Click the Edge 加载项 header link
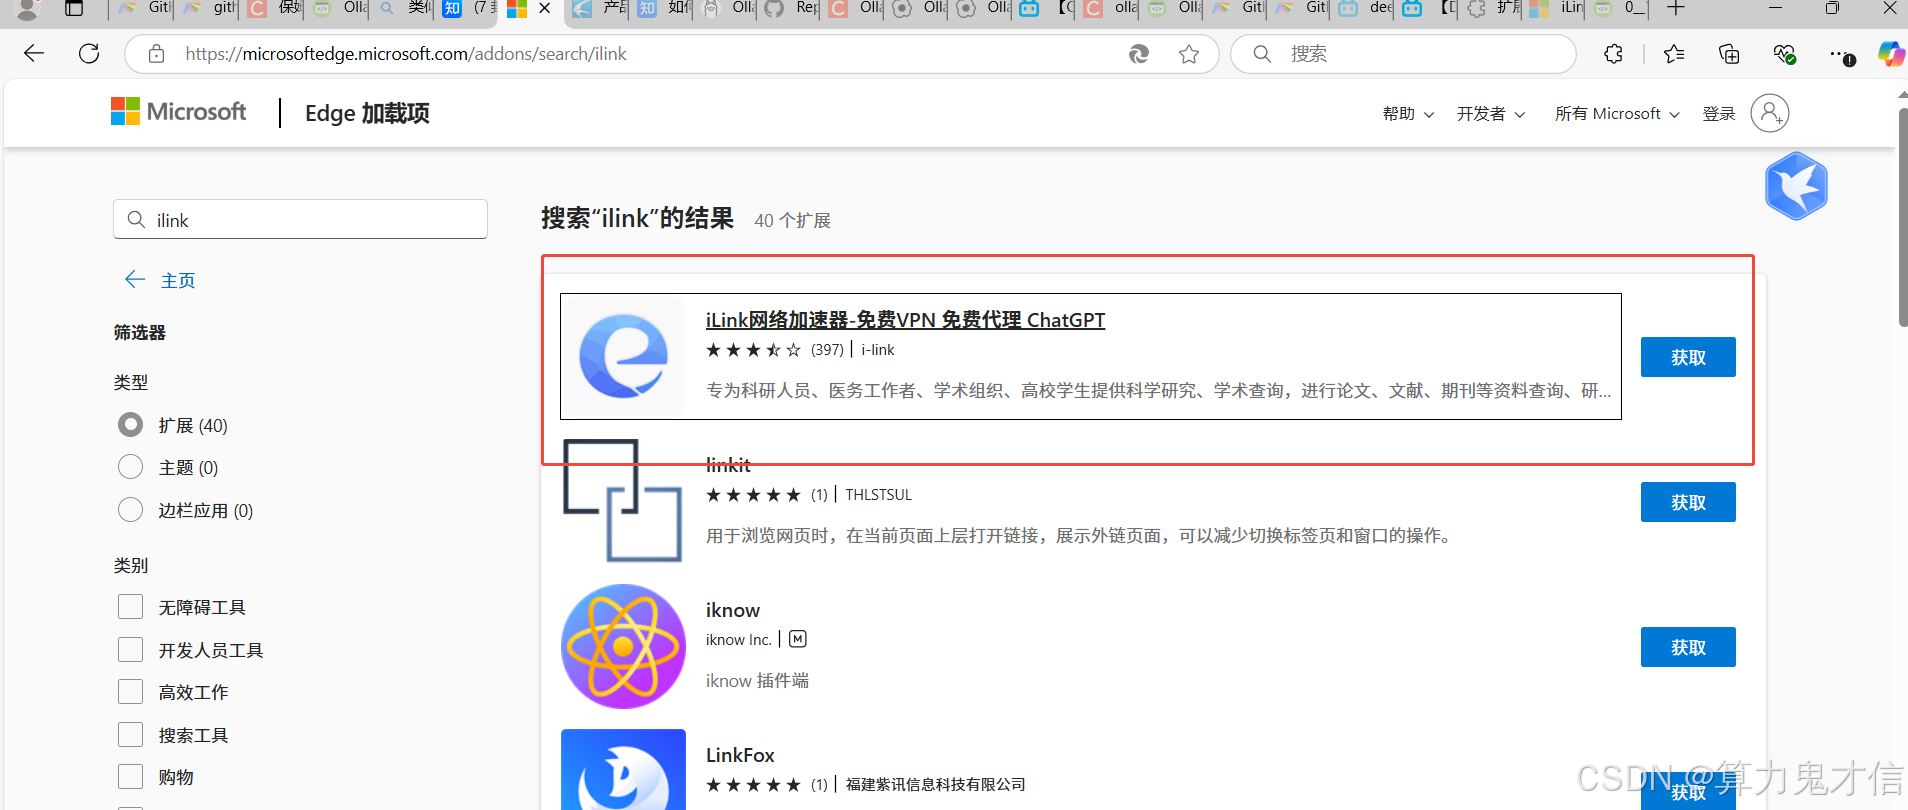 pos(367,113)
